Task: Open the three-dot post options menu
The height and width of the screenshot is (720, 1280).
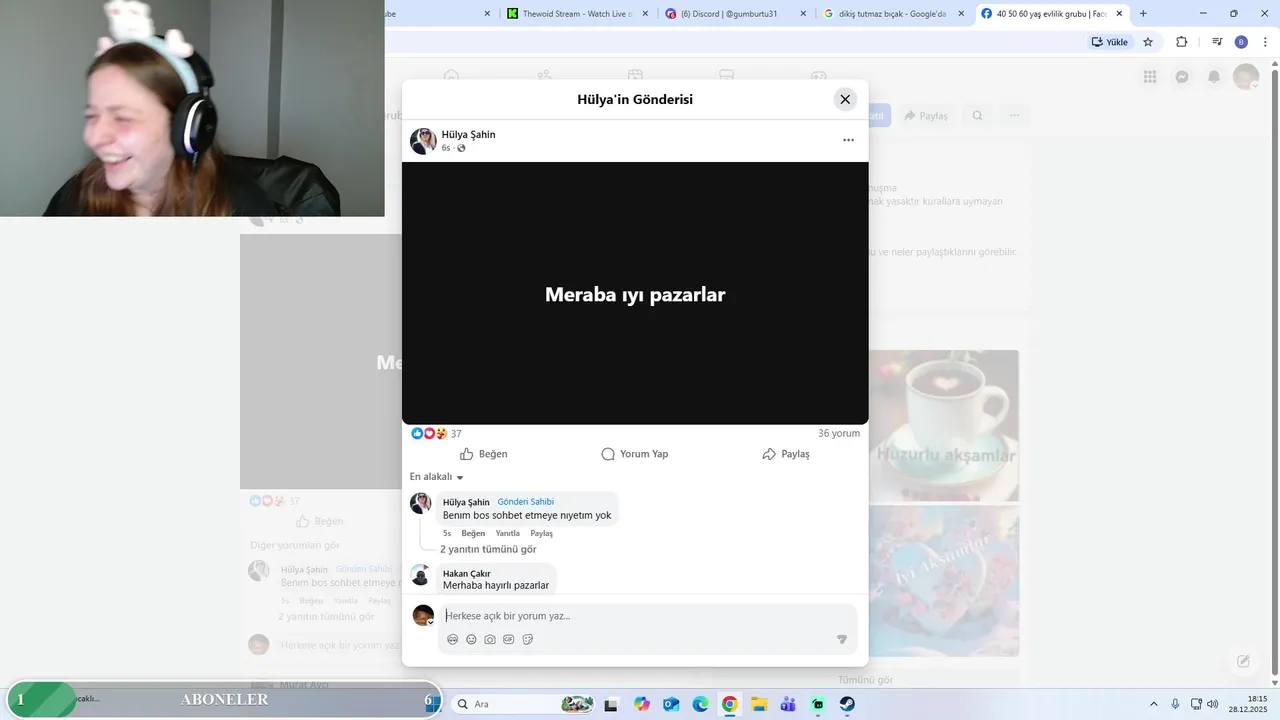Action: click(848, 140)
